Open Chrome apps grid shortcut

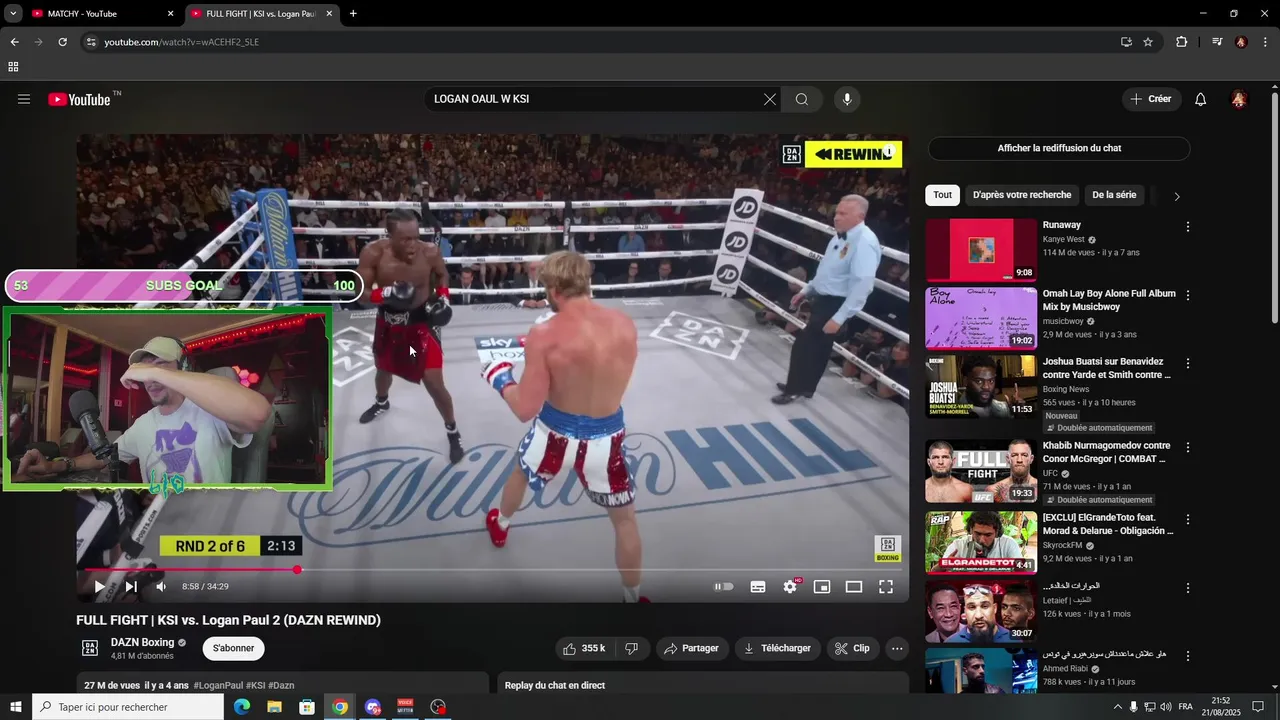pos(13,67)
